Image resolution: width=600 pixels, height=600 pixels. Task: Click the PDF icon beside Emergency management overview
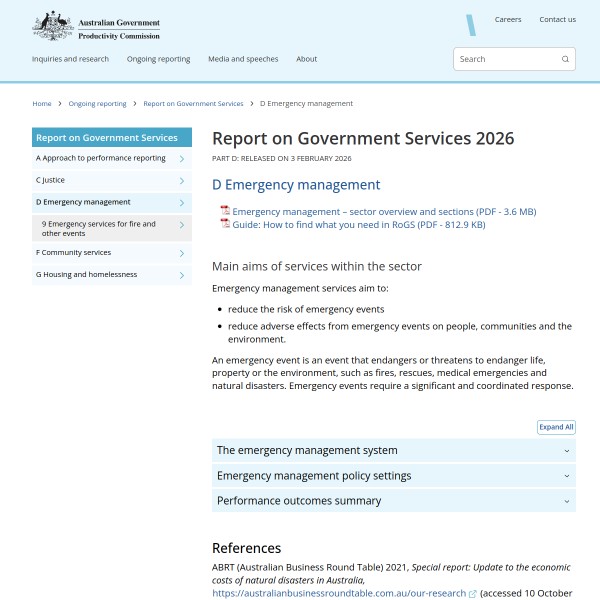pos(225,211)
